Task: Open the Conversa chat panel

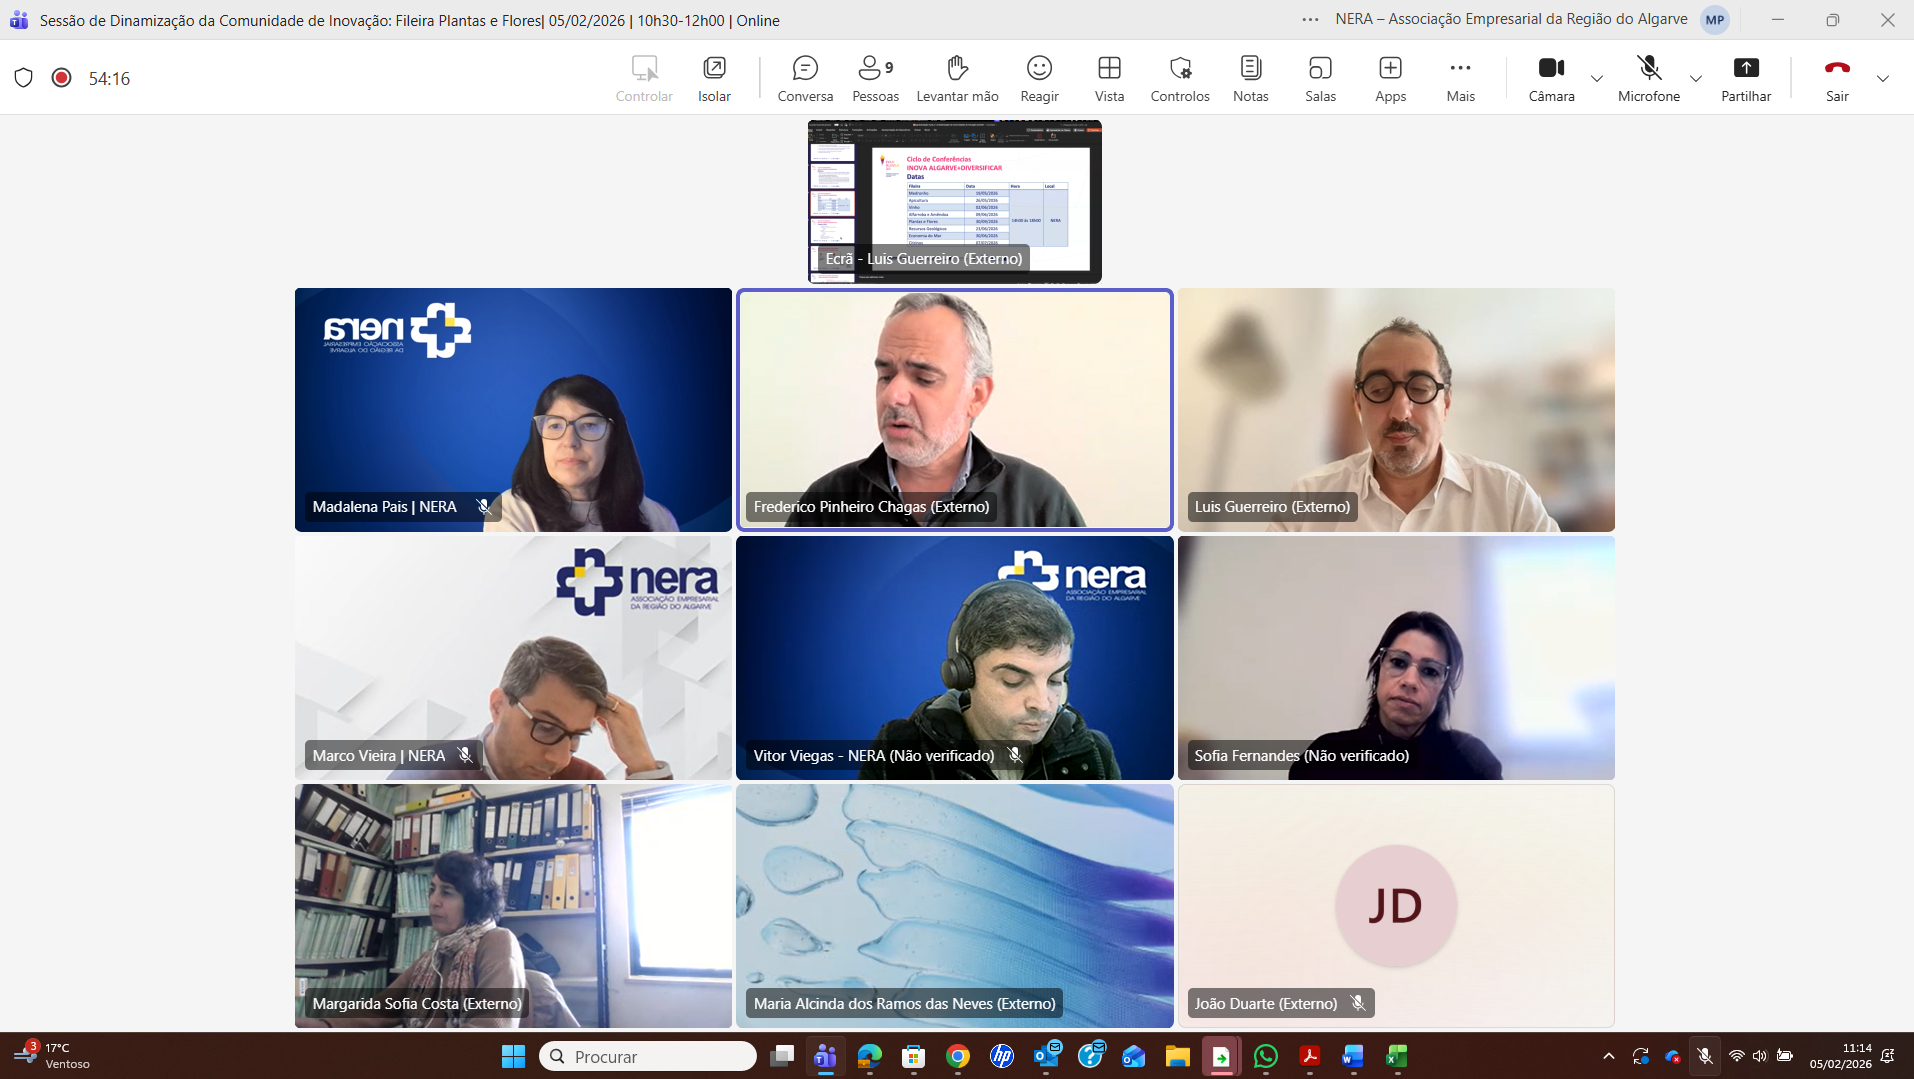Action: [x=804, y=78]
